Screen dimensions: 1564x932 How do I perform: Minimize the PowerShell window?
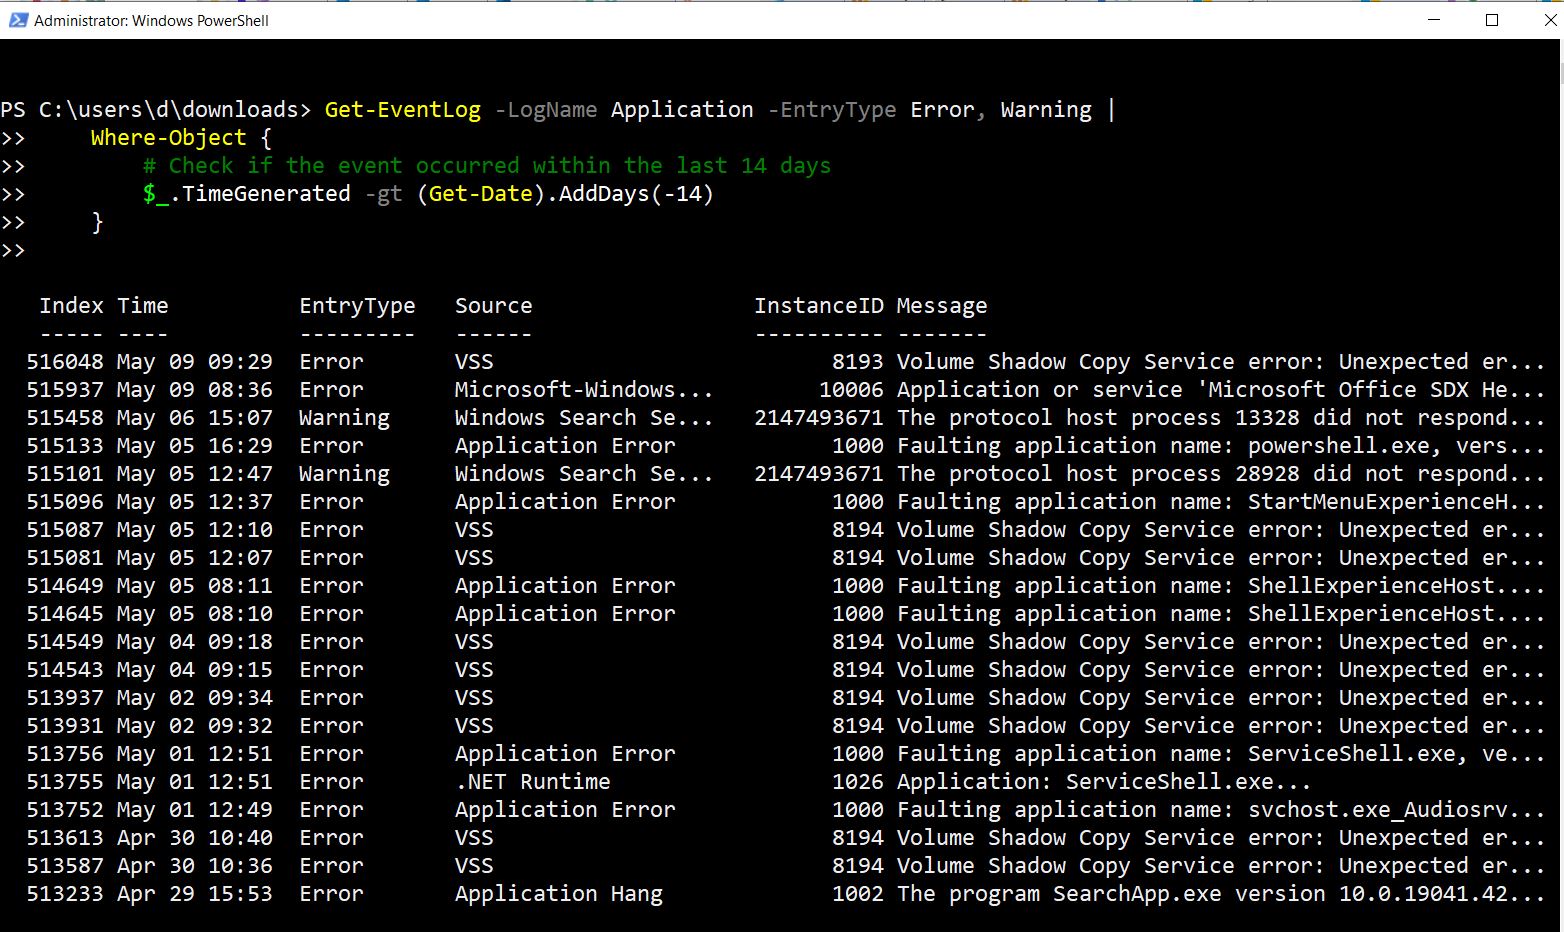1436,20
